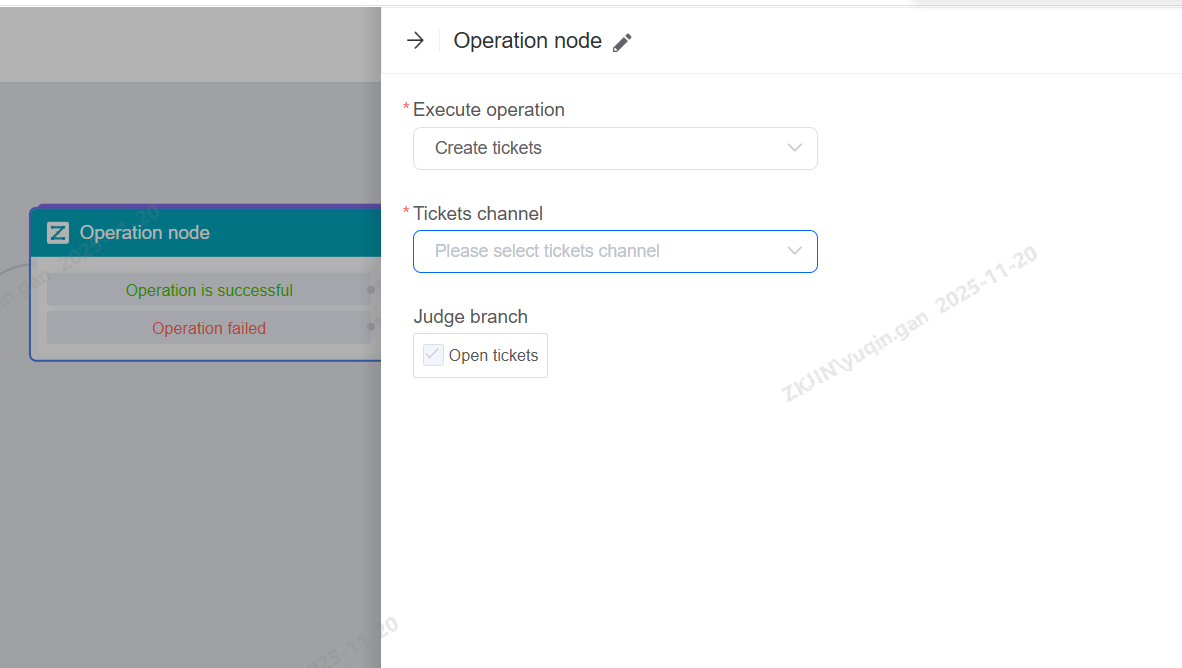The height and width of the screenshot is (668, 1182).
Task: Open the Create tickets operation dropdown
Action: coord(600,148)
